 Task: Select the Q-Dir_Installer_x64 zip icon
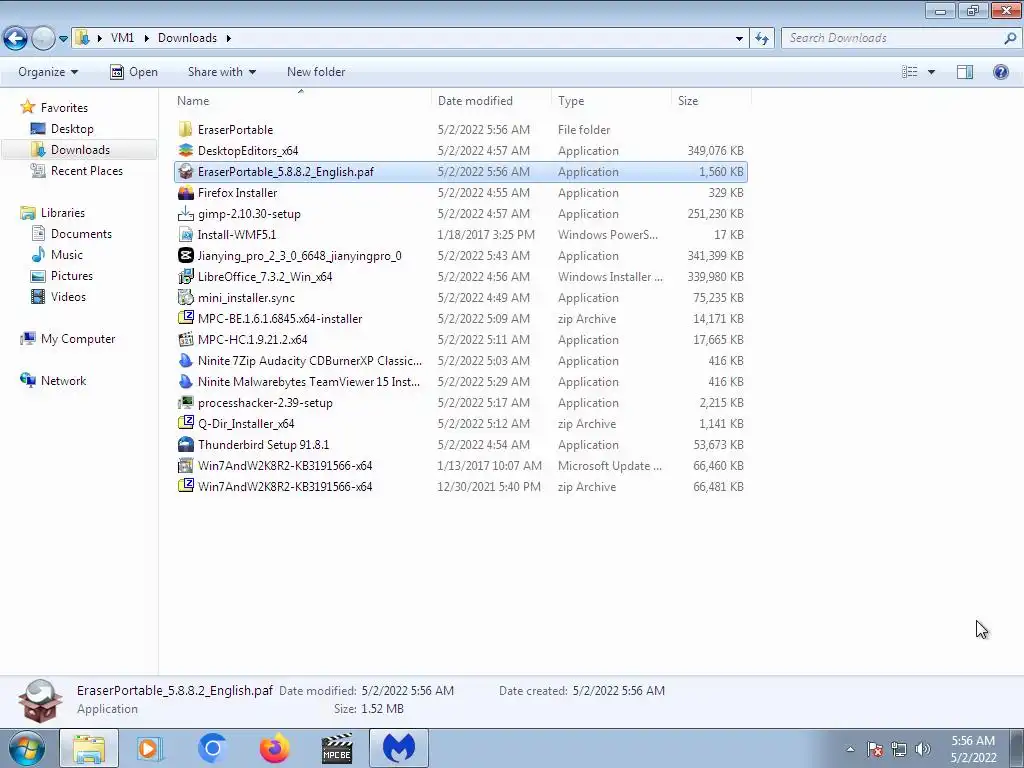185,423
